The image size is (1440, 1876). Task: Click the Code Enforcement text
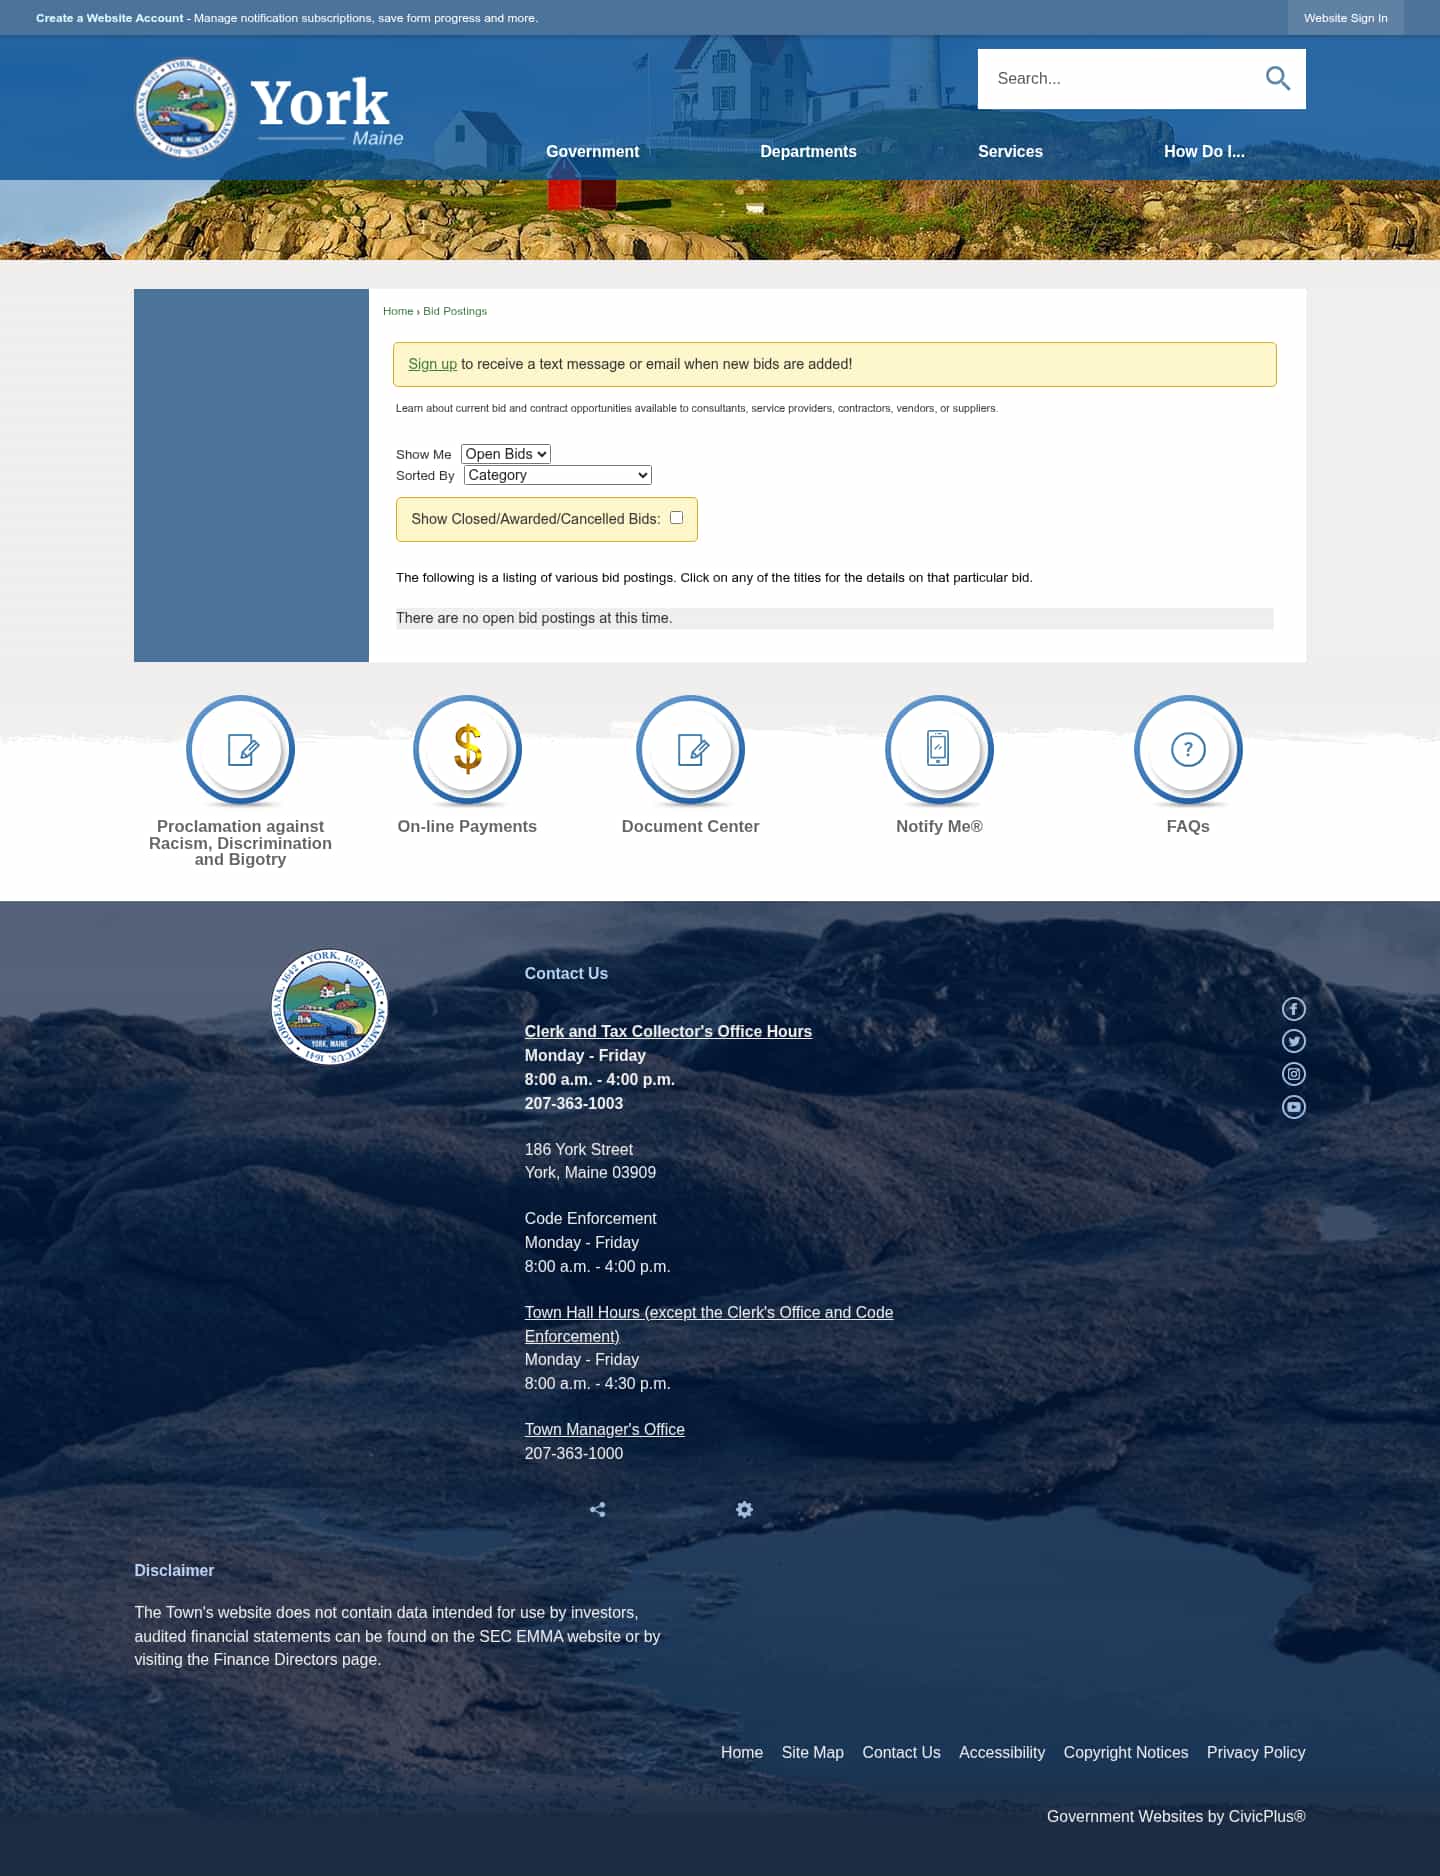point(591,1218)
